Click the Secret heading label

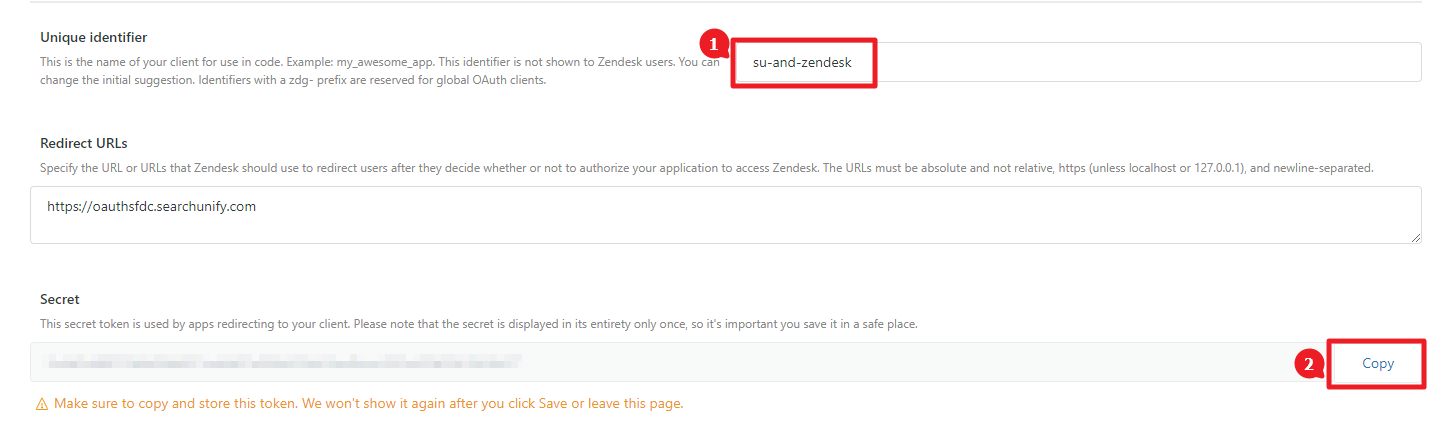tap(60, 299)
